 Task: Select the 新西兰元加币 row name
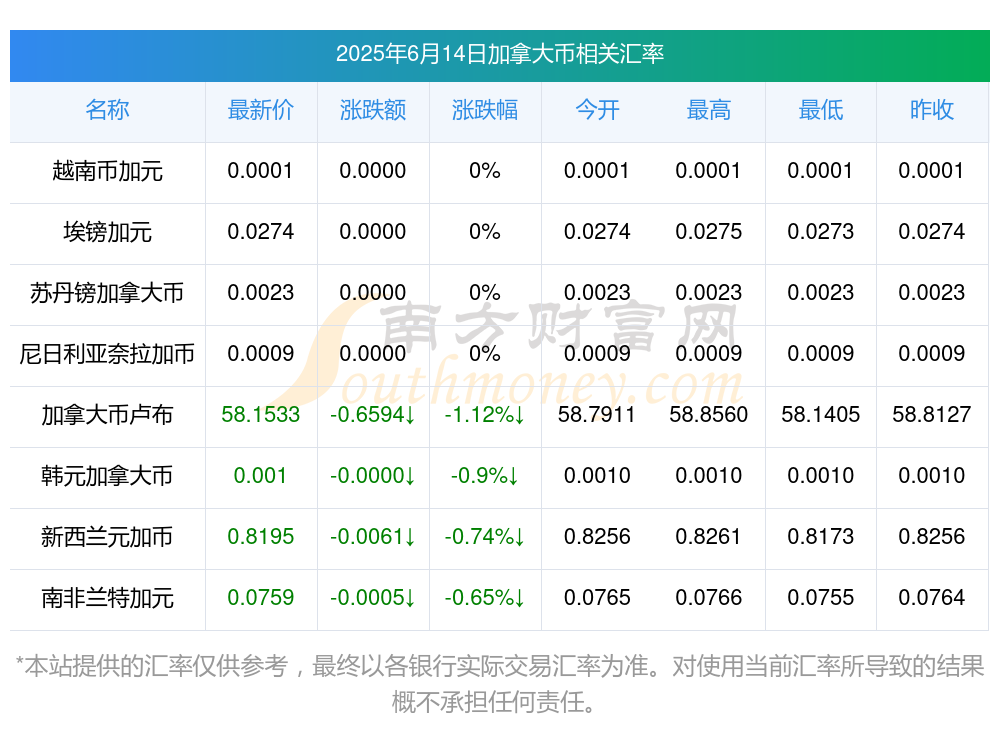pyautogui.click(x=107, y=537)
